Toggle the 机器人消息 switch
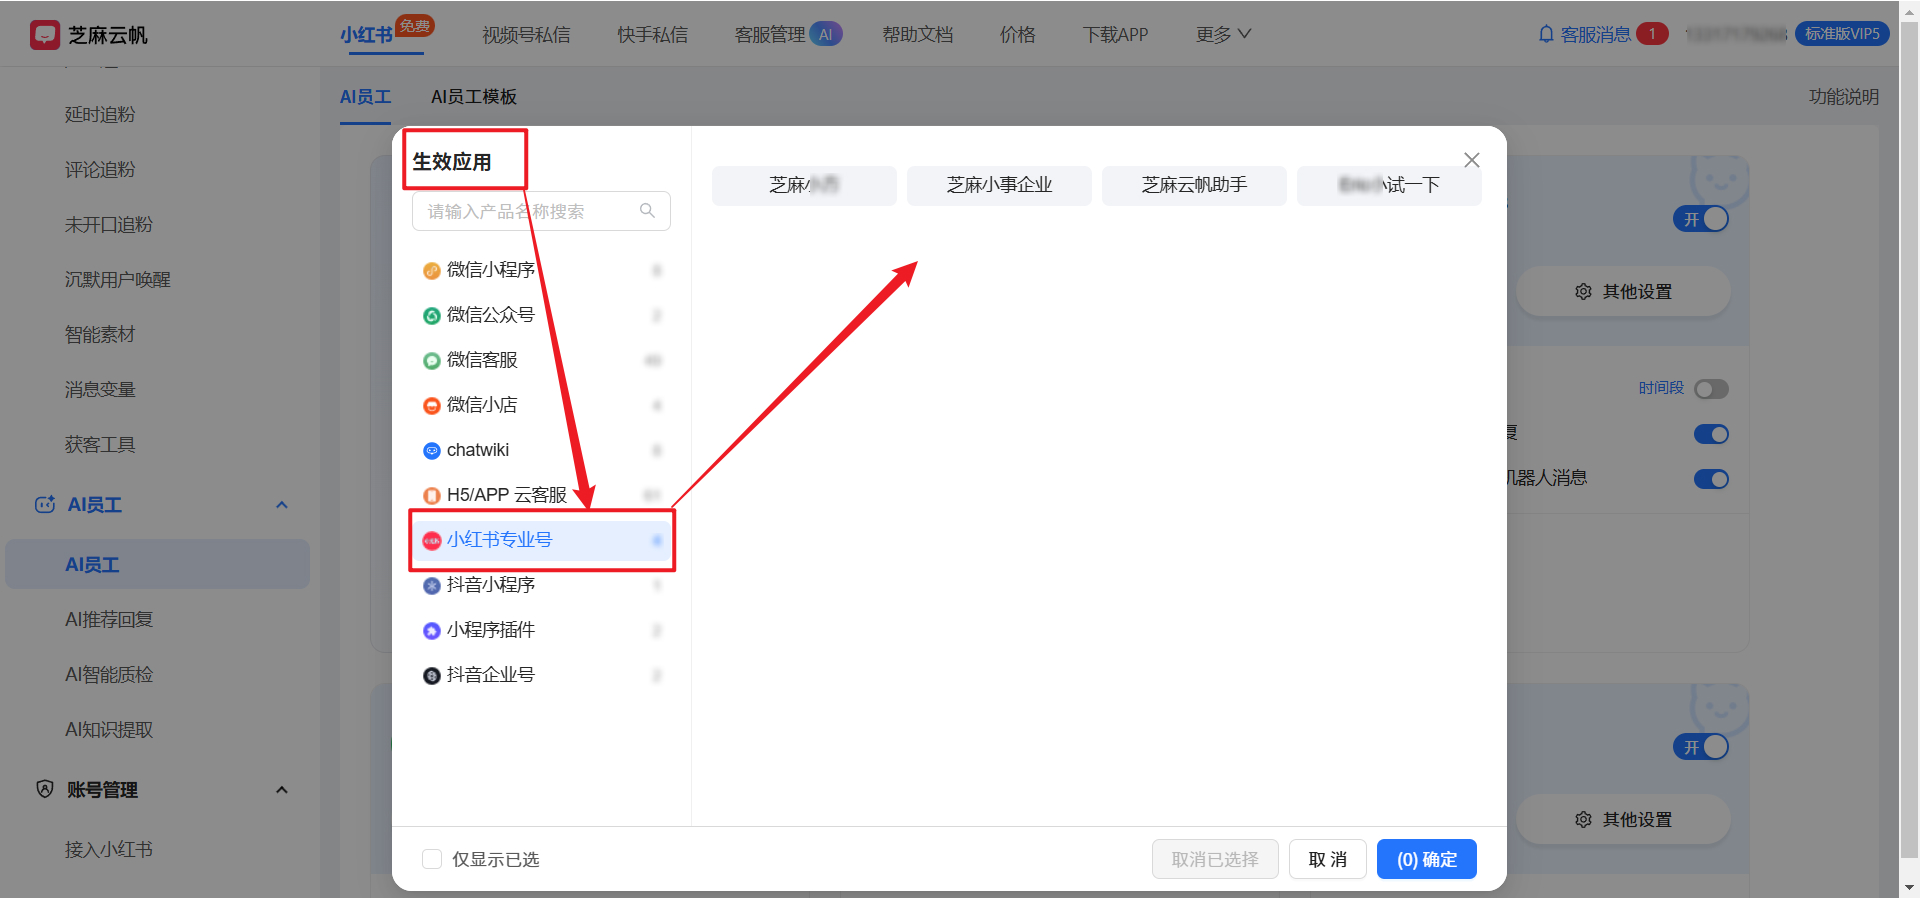1920x898 pixels. (1711, 479)
